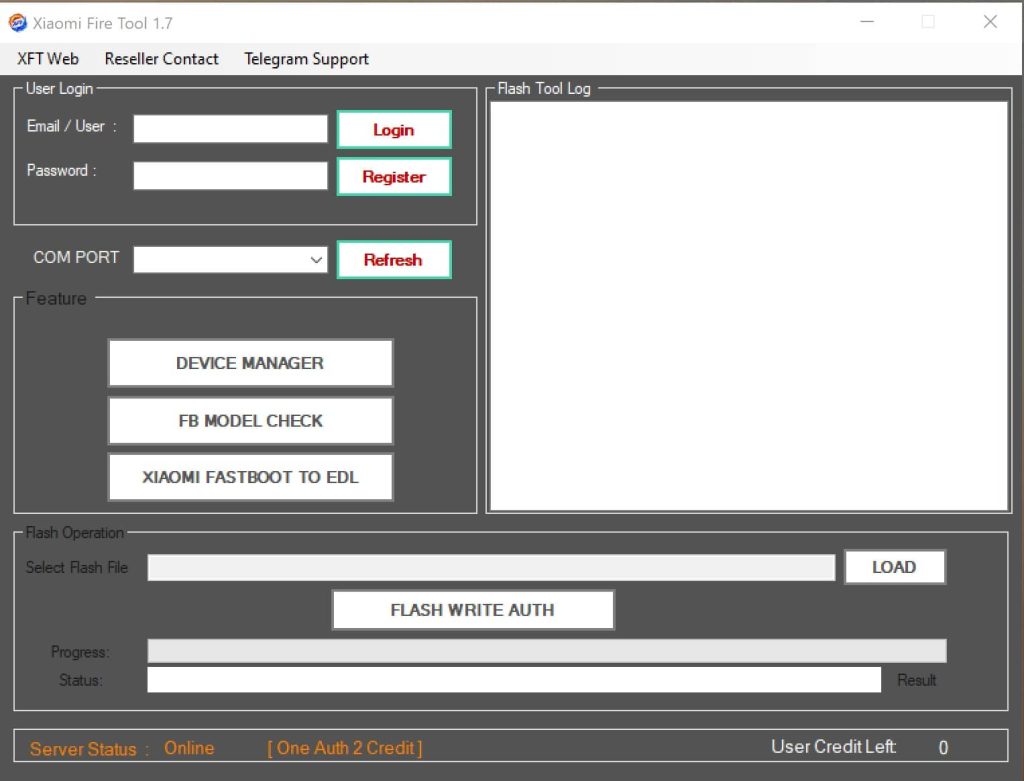Open DEVICE MANAGER feature
The width and height of the screenshot is (1024, 781).
click(250, 363)
